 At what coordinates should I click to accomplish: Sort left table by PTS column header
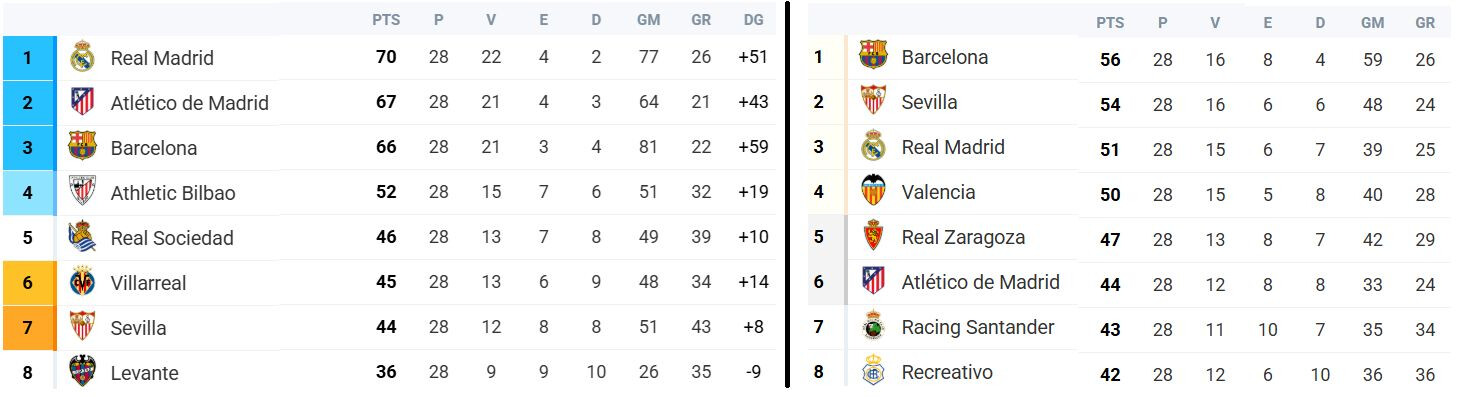[385, 19]
